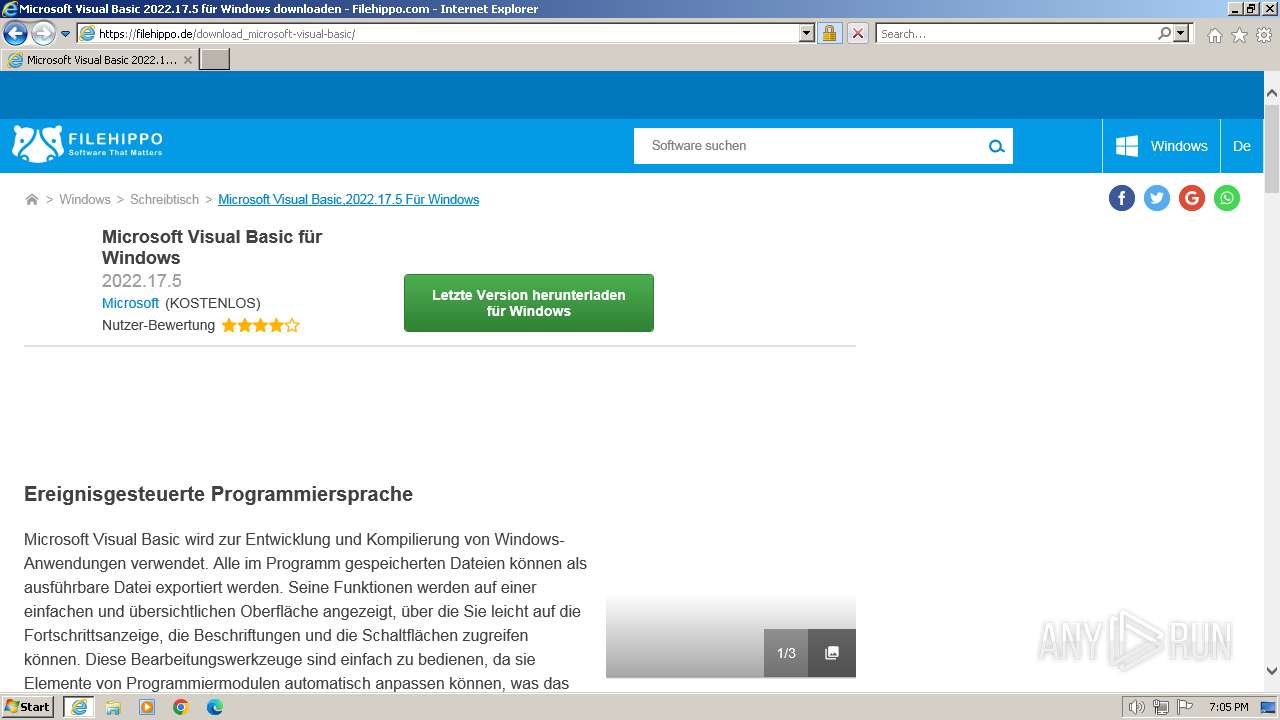Open the De language selector
1280x720 pixels.
(1242, 146)
